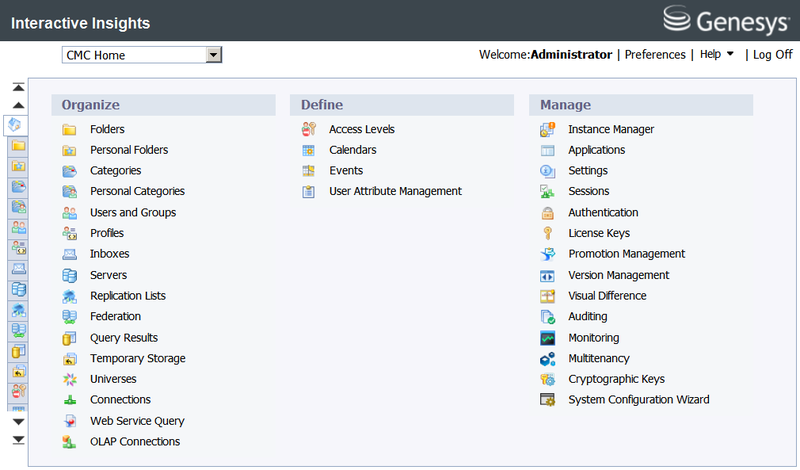Open the Servers icon

tap(69, 276)
